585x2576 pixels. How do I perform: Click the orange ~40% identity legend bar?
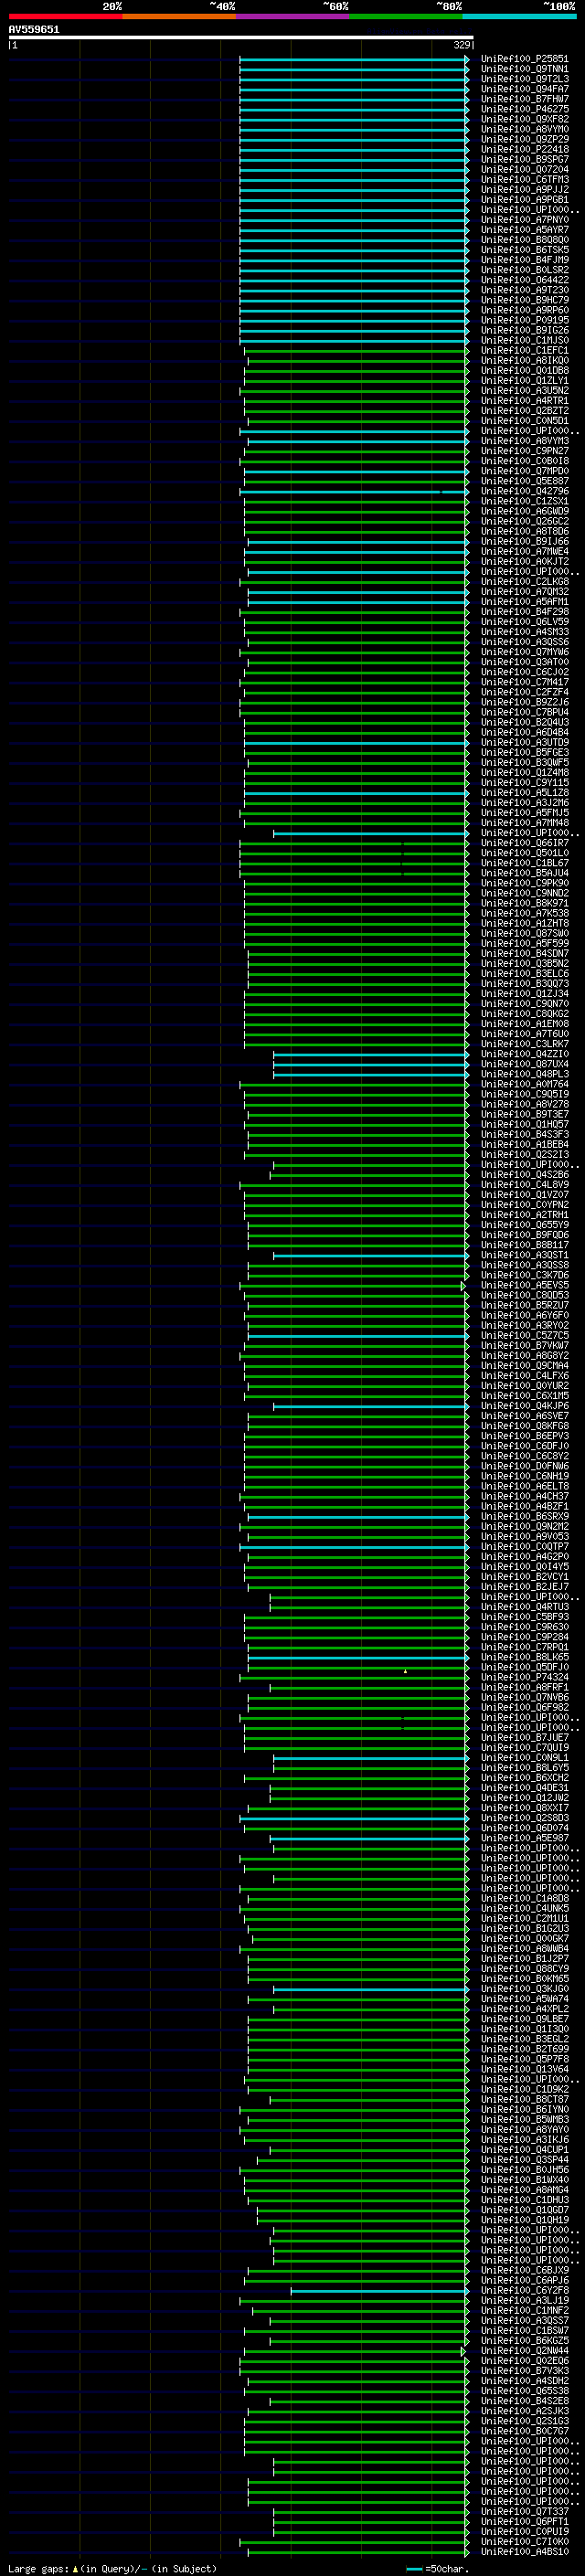pos(179,16)
